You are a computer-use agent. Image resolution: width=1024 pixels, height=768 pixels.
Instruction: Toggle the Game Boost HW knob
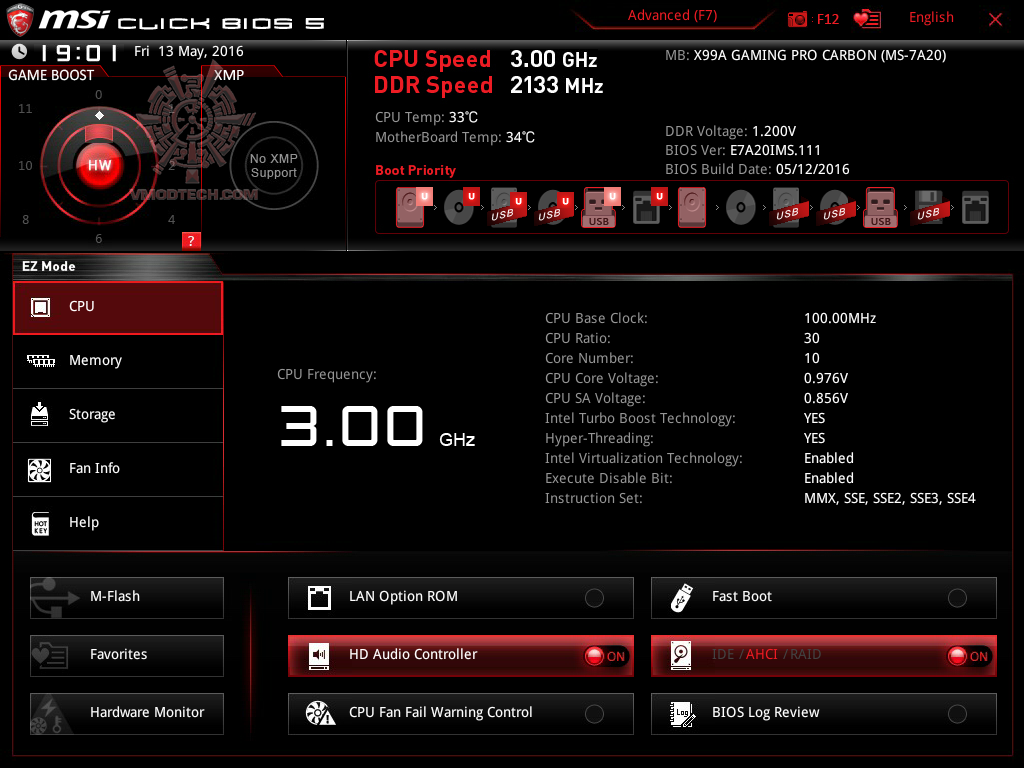tap(99, 165)
